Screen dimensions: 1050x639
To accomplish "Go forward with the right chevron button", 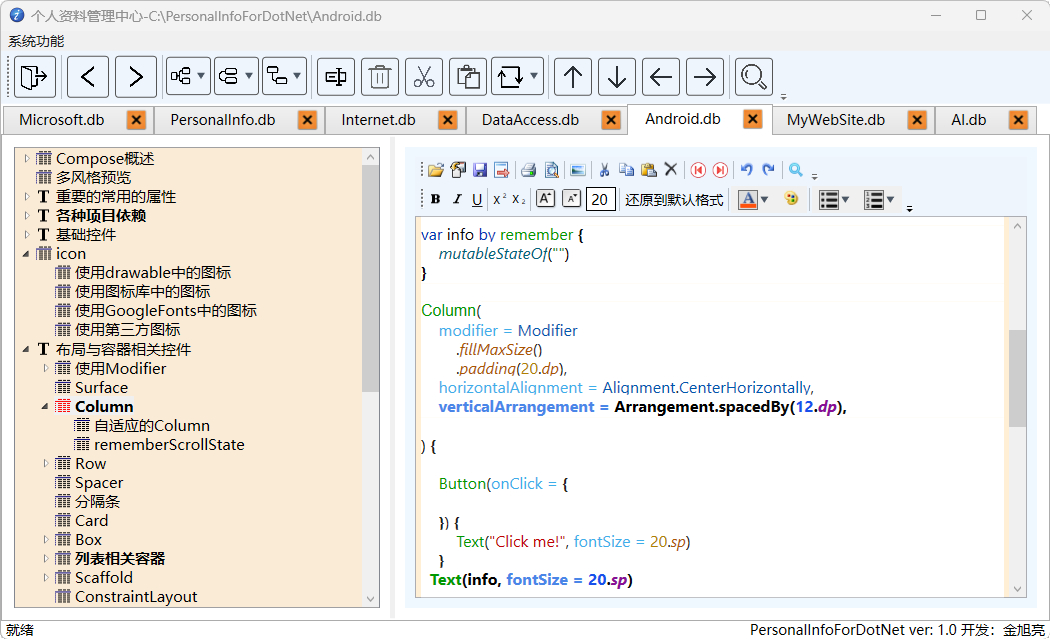I will click(x=135, y=77).
